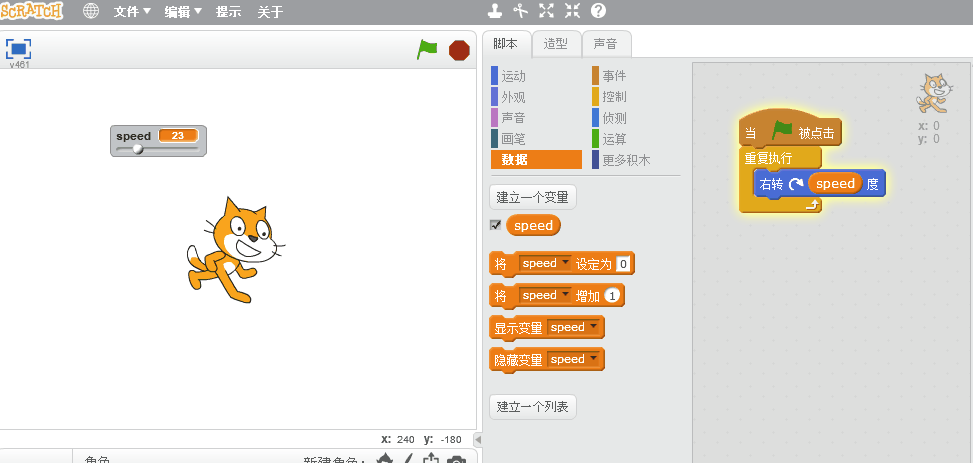
Task: Switch to the 脚本 tab
Action: 506,44
